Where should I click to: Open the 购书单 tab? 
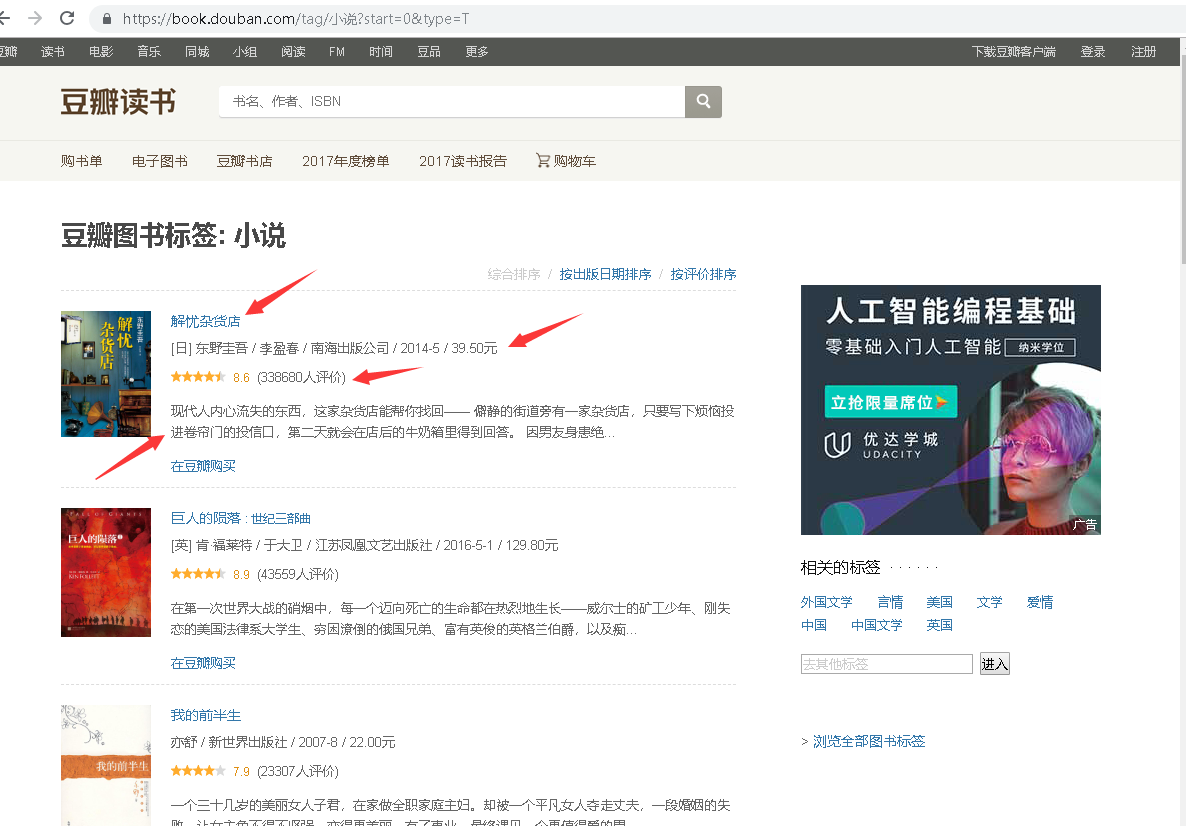[x=82, y=160]
